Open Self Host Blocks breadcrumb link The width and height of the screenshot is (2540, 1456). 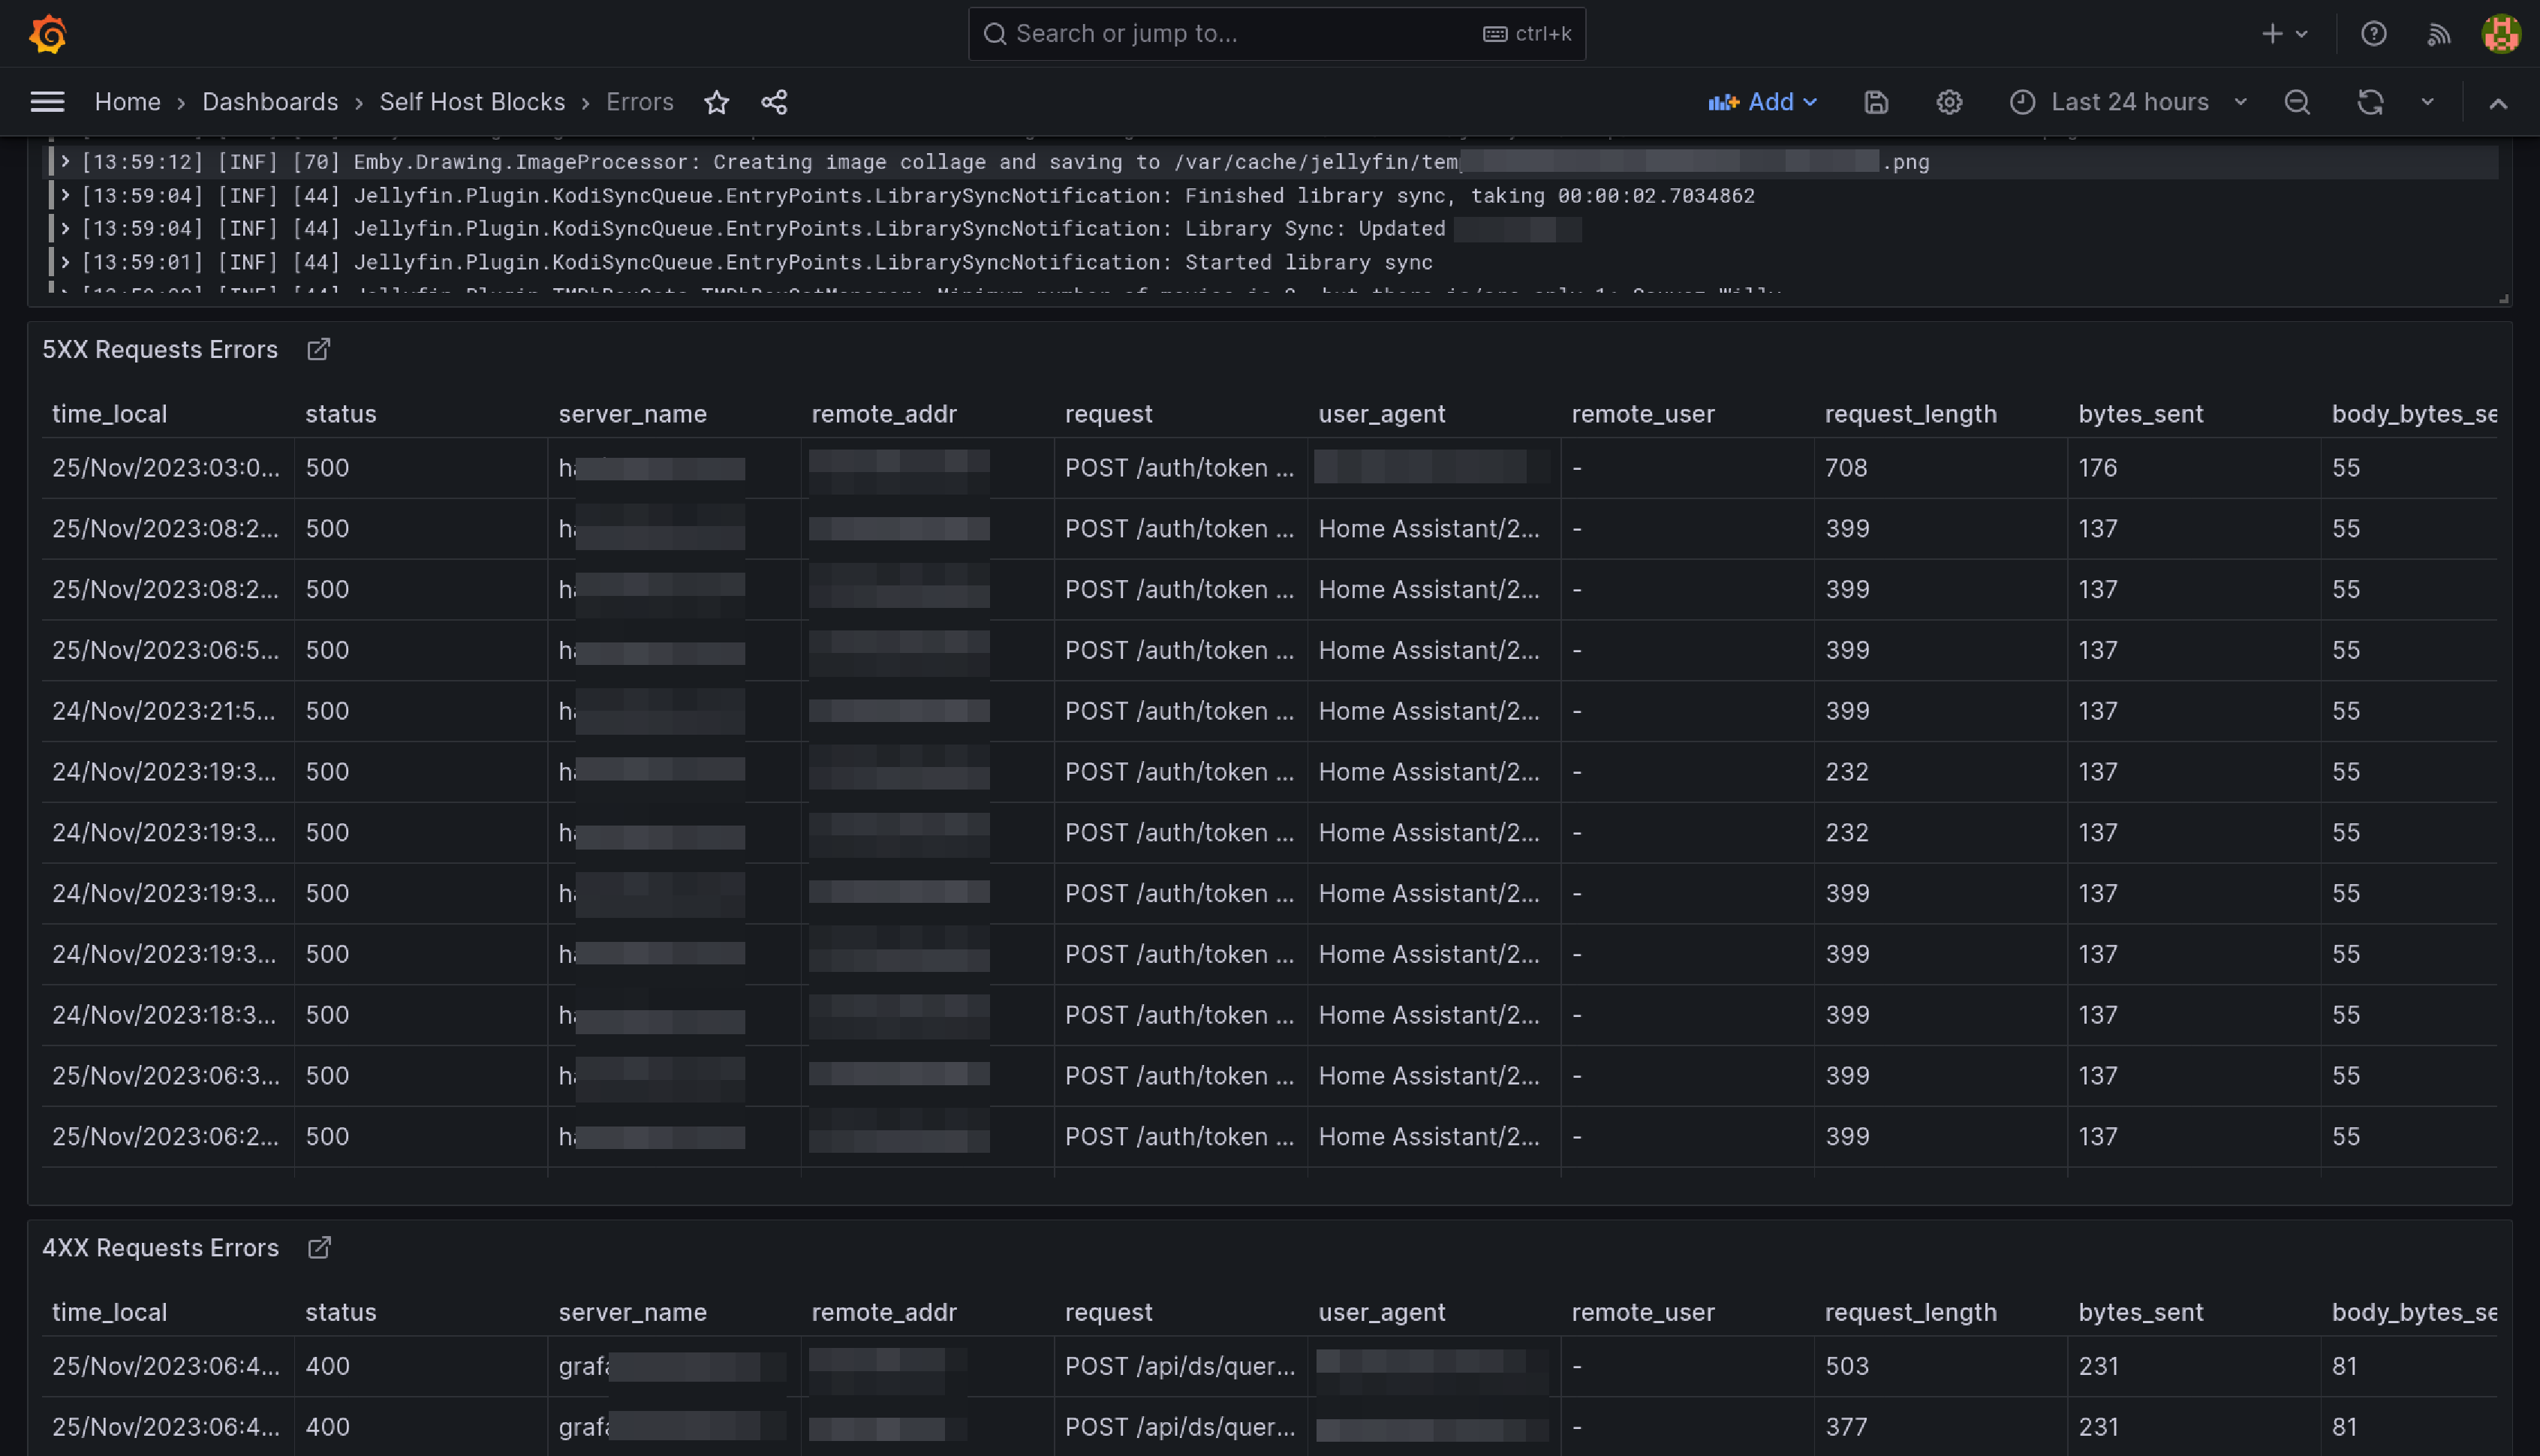(x=472, y=102)
